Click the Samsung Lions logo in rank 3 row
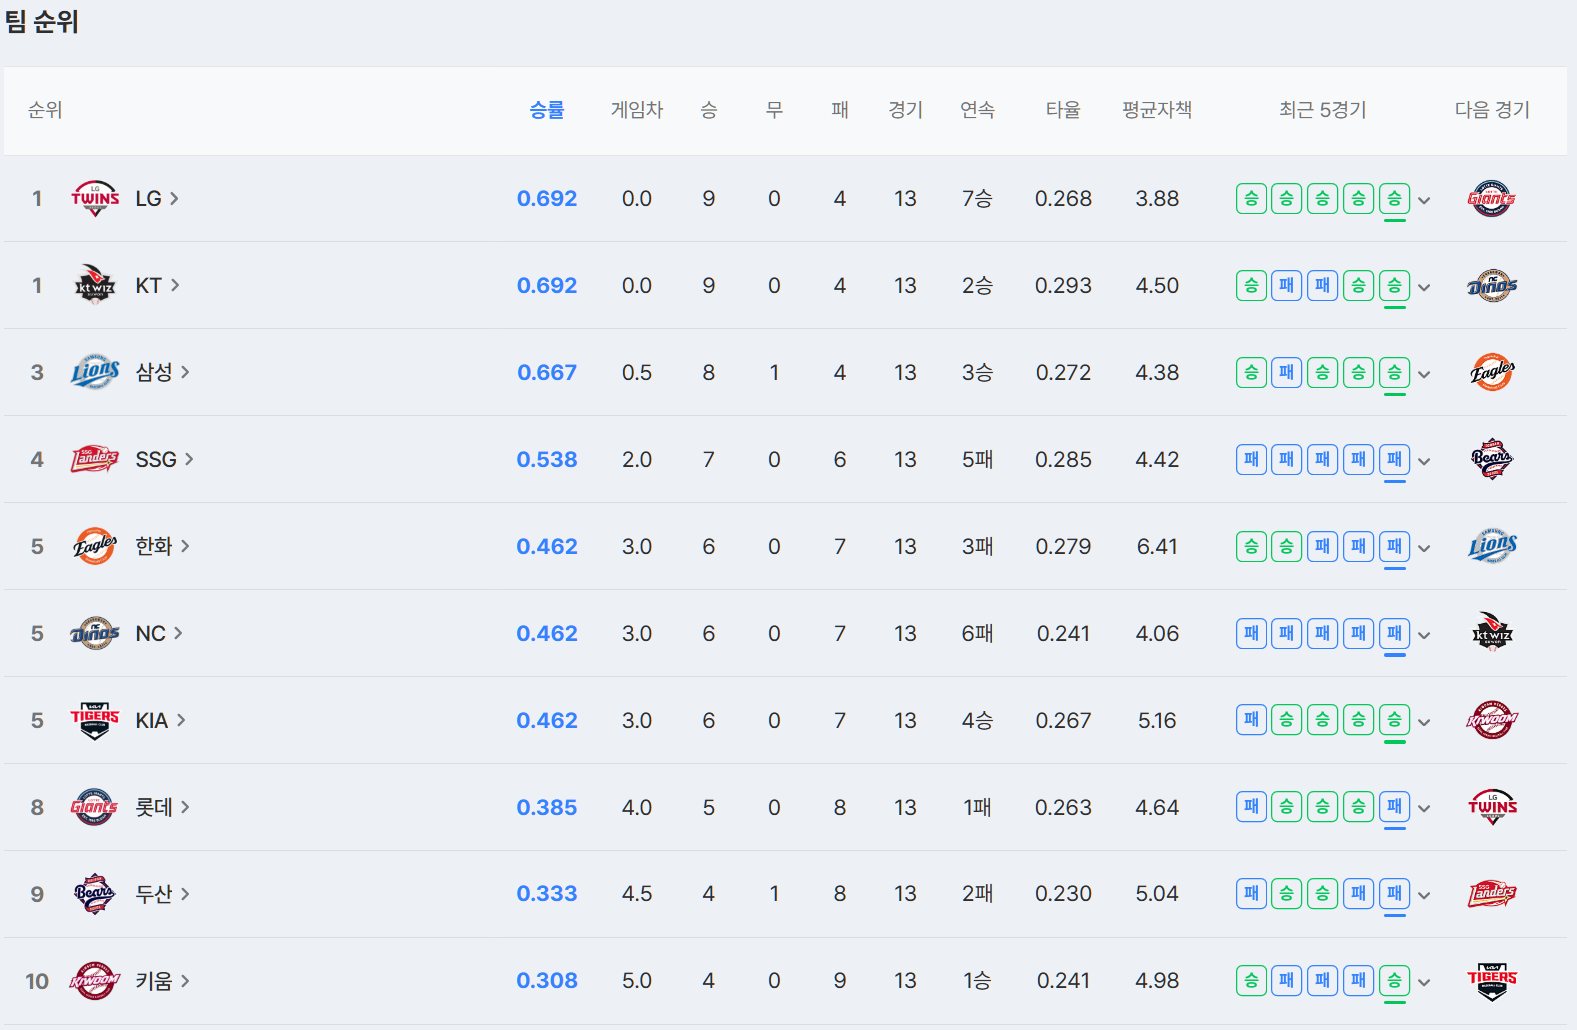The height and width of the screenshot is (1030, 1577). pos(95,373)
